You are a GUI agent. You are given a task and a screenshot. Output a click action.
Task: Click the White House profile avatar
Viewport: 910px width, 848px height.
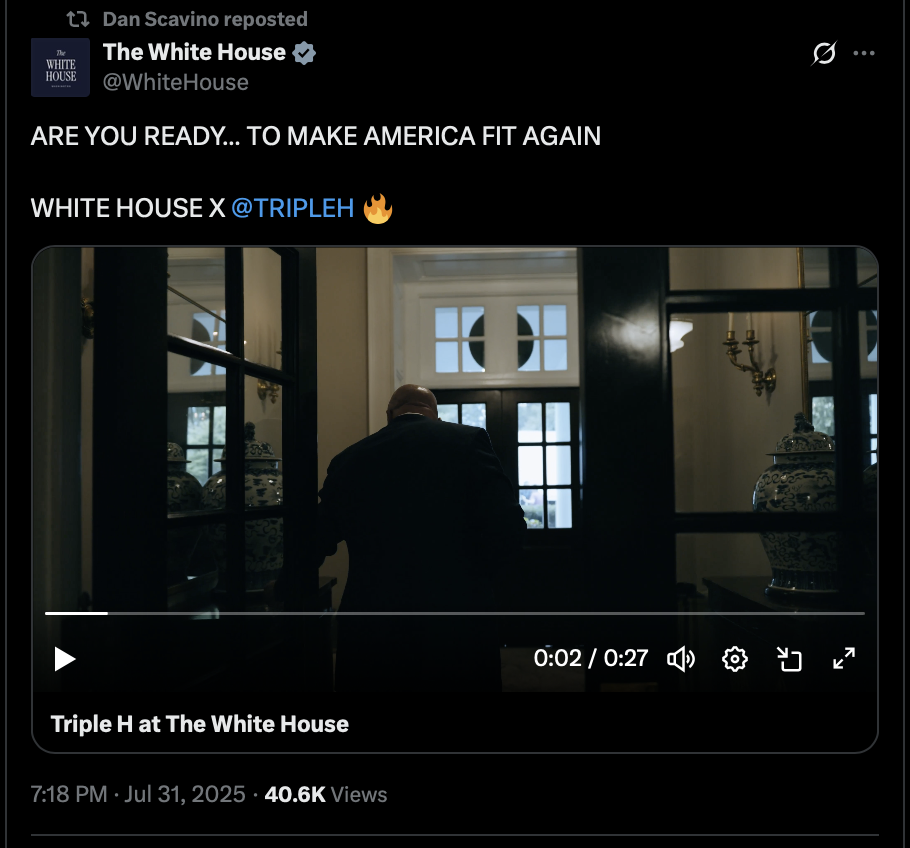[60, 67]
